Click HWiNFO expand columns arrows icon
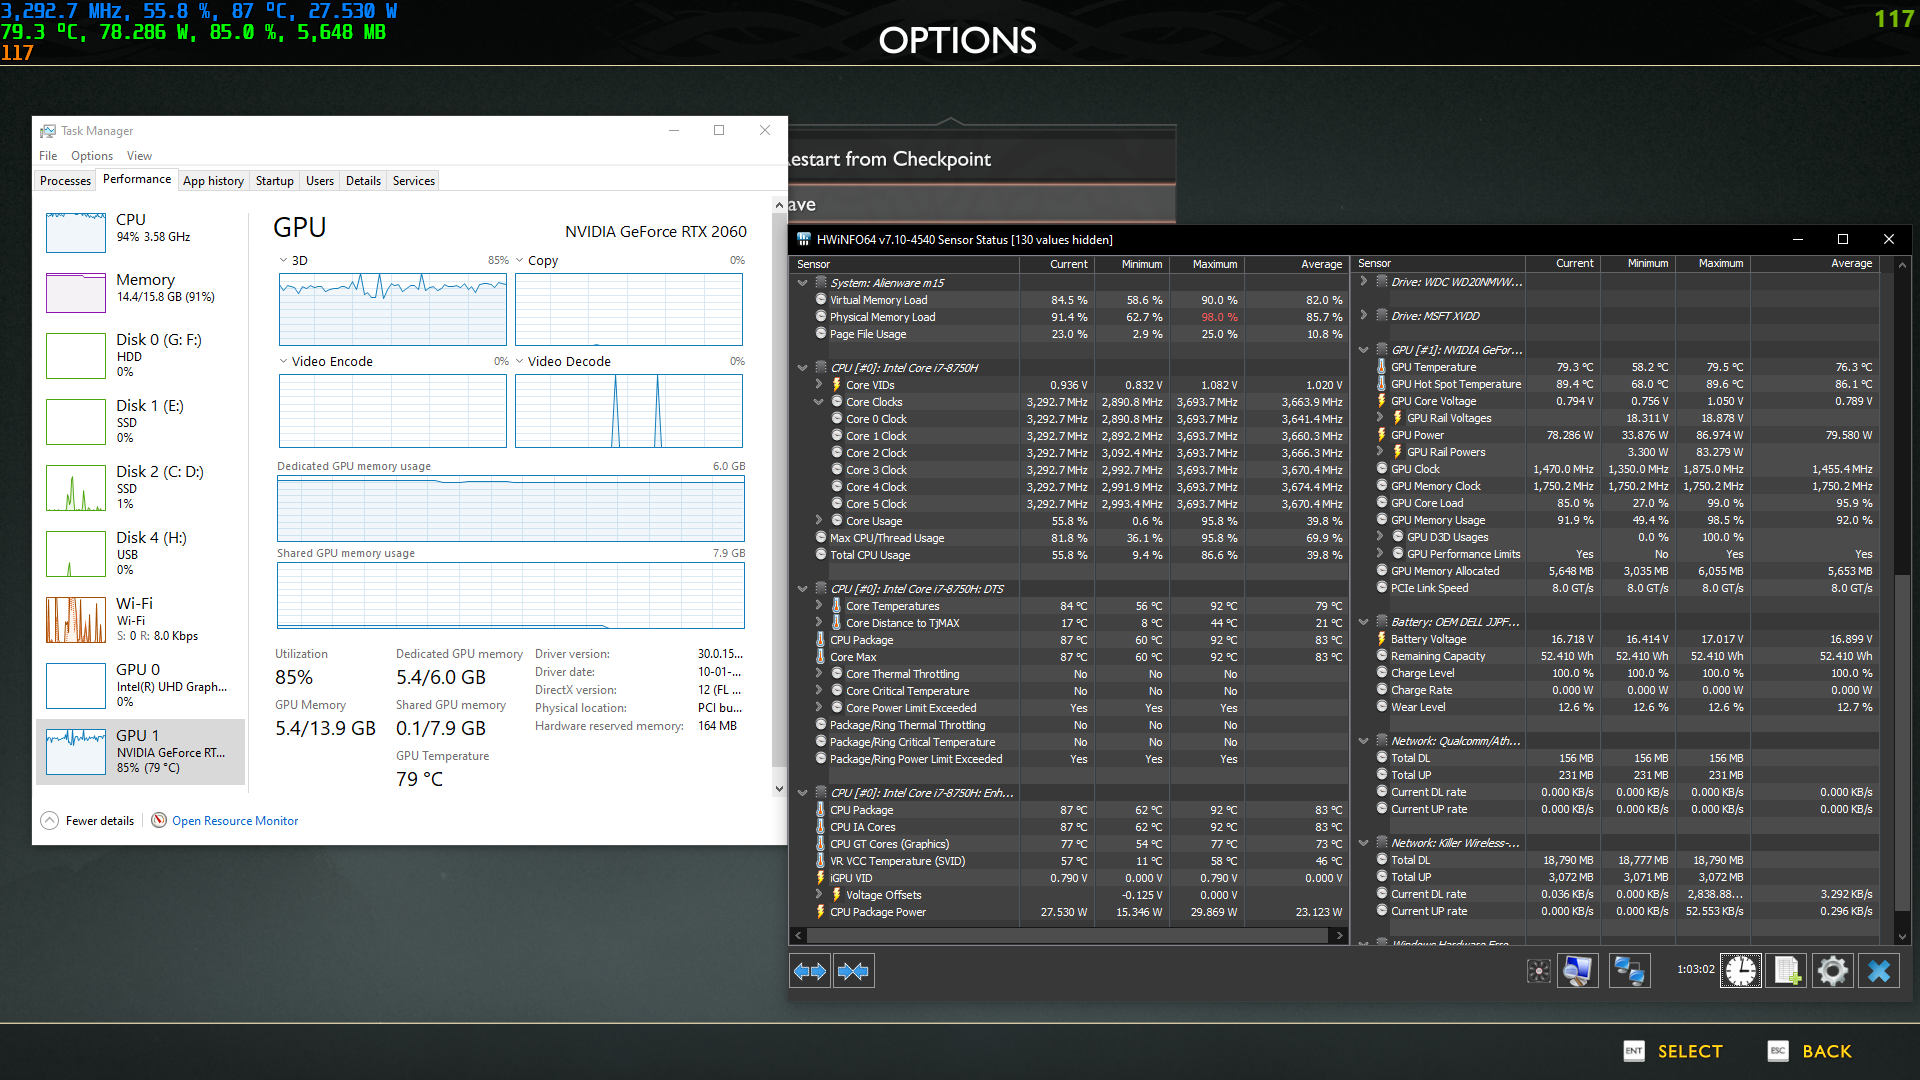 pos(810,971)
